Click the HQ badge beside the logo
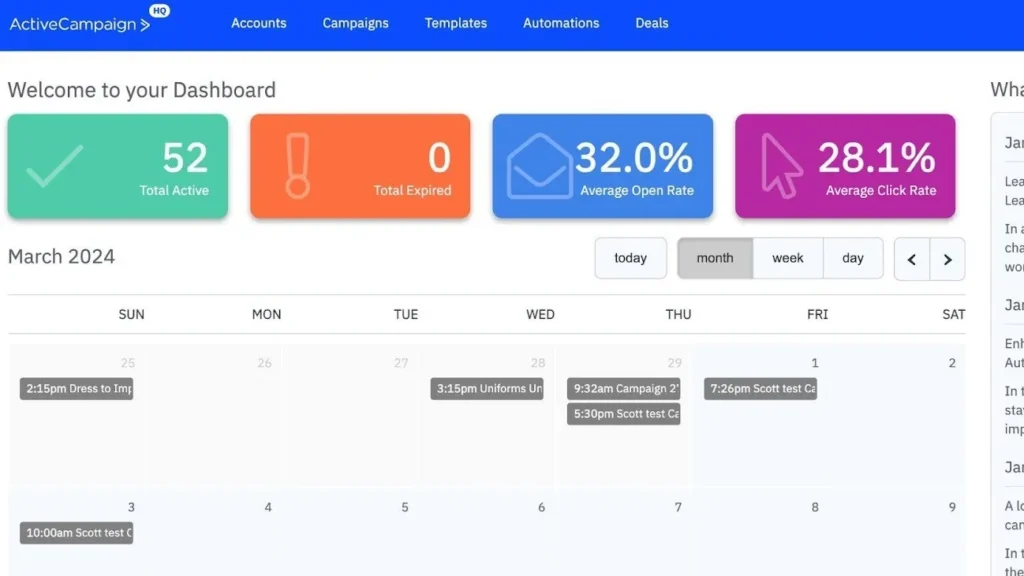The height and width of the screenshot is (576, 1024). [x=158, y=13]
